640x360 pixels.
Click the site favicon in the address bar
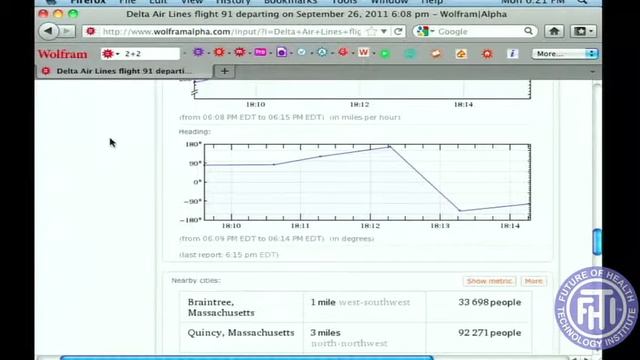pos(91,31)
